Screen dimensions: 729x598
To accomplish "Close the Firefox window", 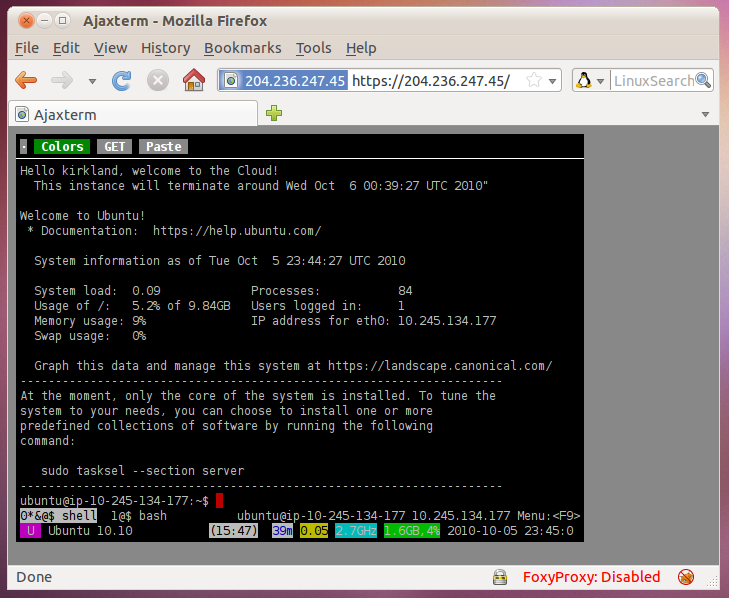I will coord(27,21).
